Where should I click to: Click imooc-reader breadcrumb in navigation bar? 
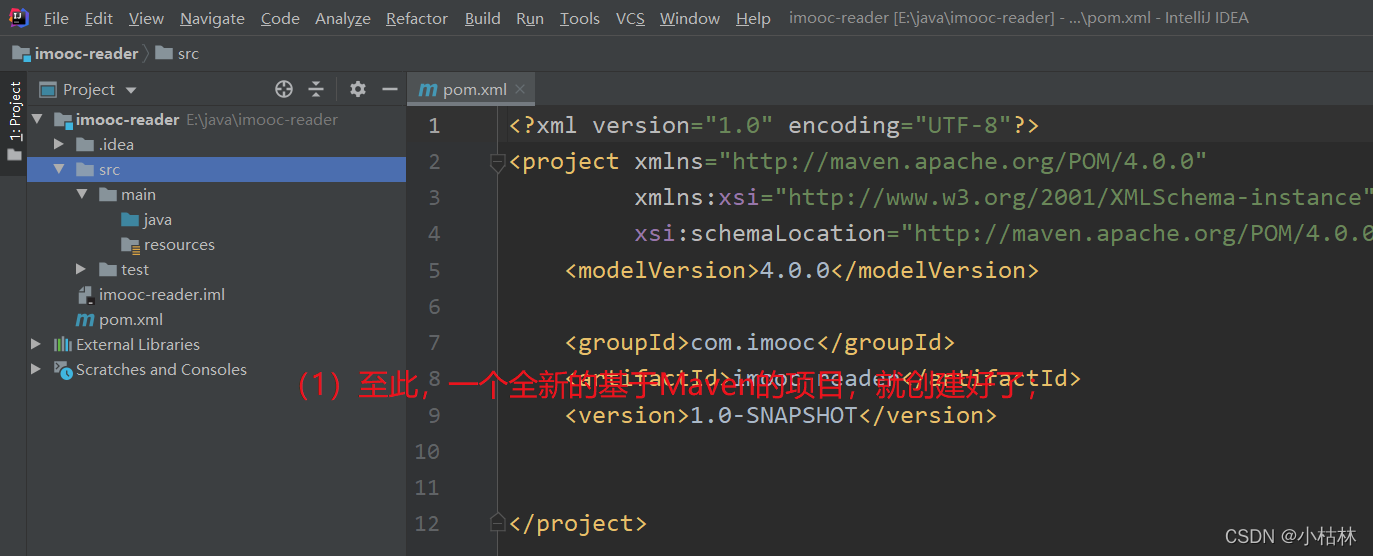tap(86, 54)
